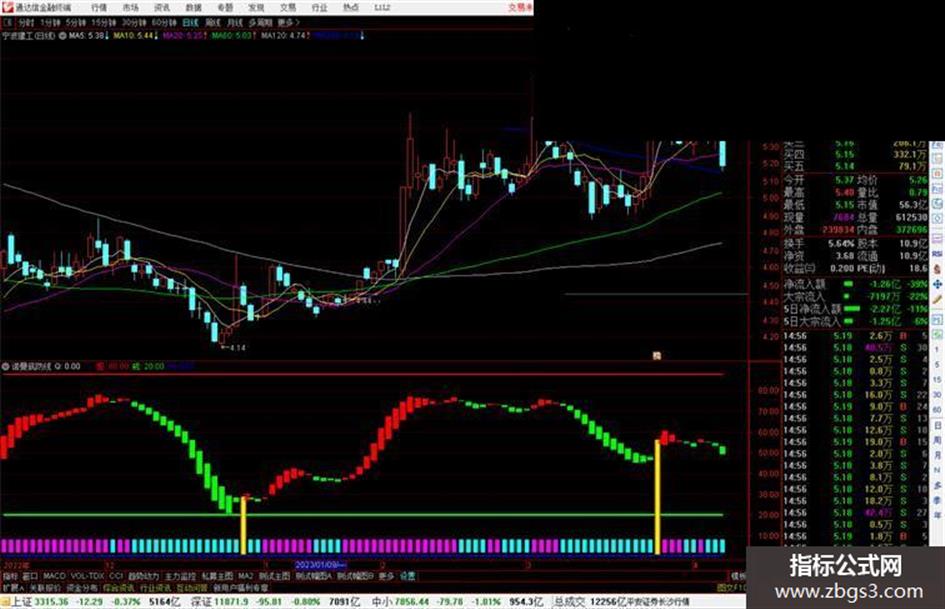Viewport: 945px width, 609px height.
Task: Switch chart to 1分钟 period
Action: (x=50, y=22)
